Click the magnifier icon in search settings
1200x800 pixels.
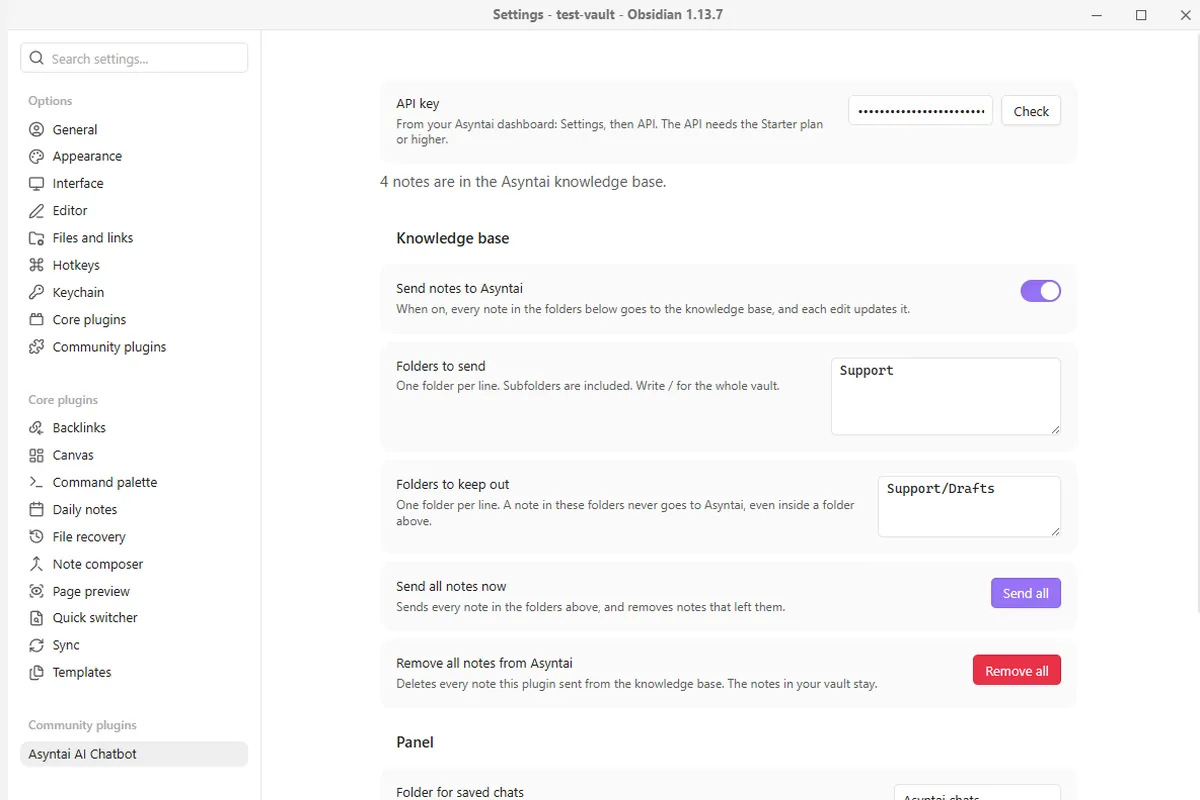[37, 58]
